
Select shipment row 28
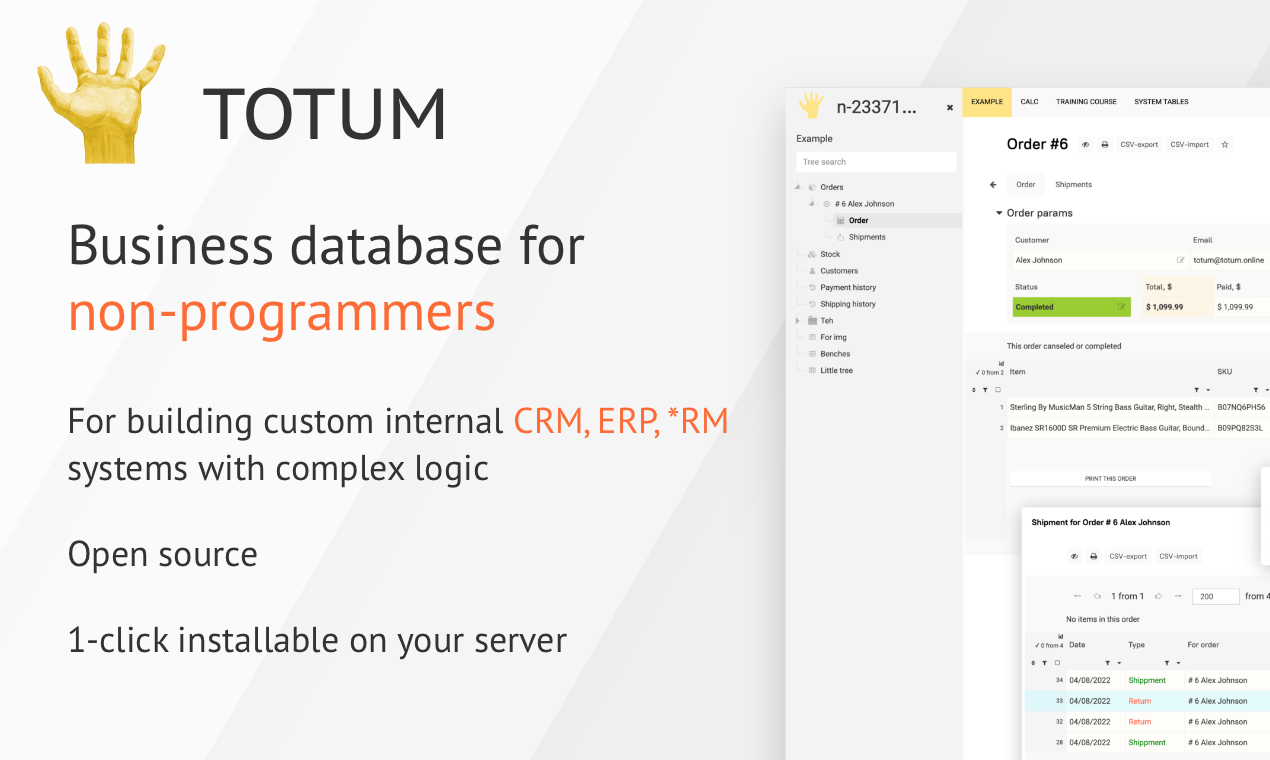1147,742
